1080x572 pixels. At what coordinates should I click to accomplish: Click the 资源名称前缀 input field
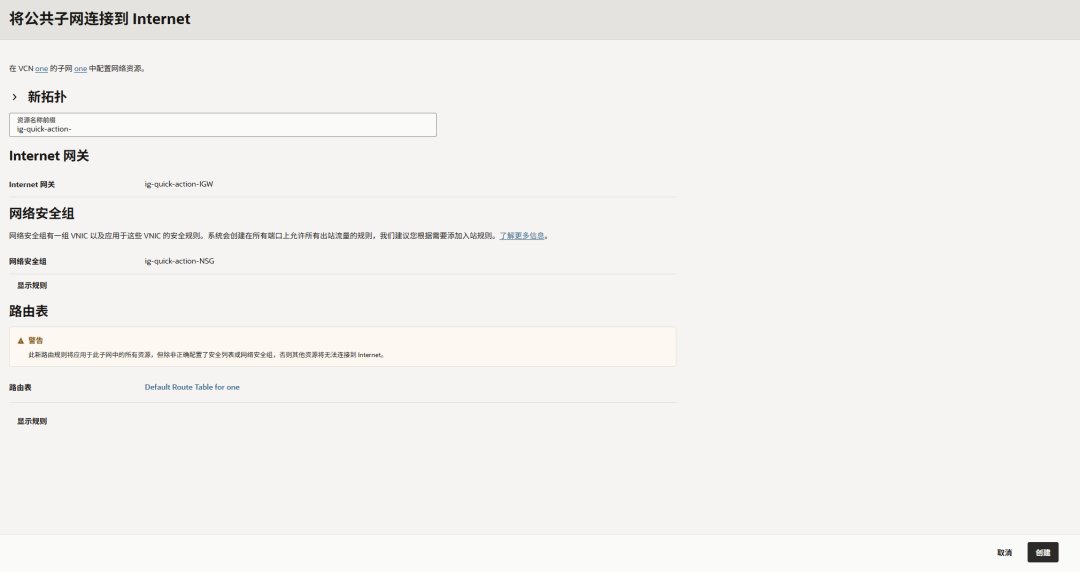tap(222, 125)
